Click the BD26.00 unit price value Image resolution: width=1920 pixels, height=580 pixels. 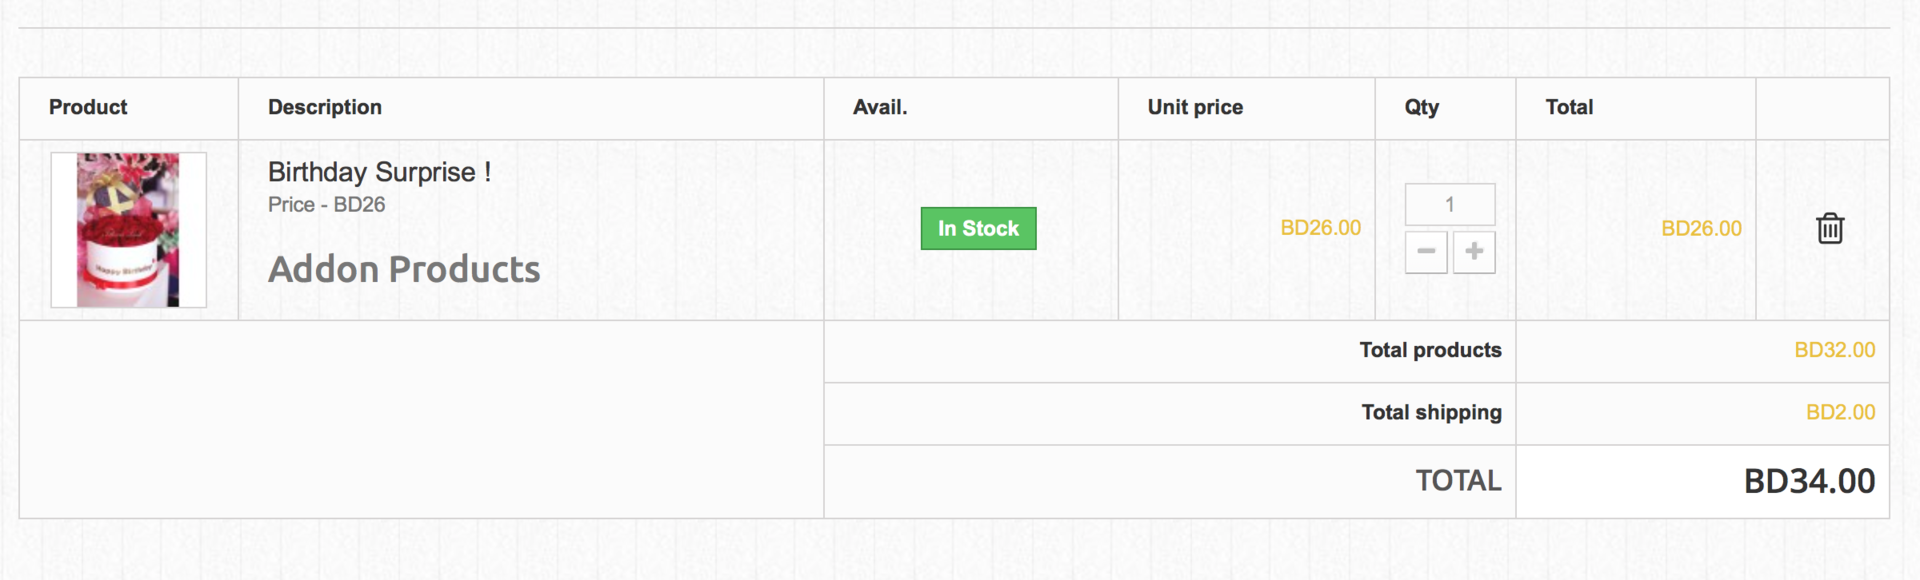pos(1320,228)
